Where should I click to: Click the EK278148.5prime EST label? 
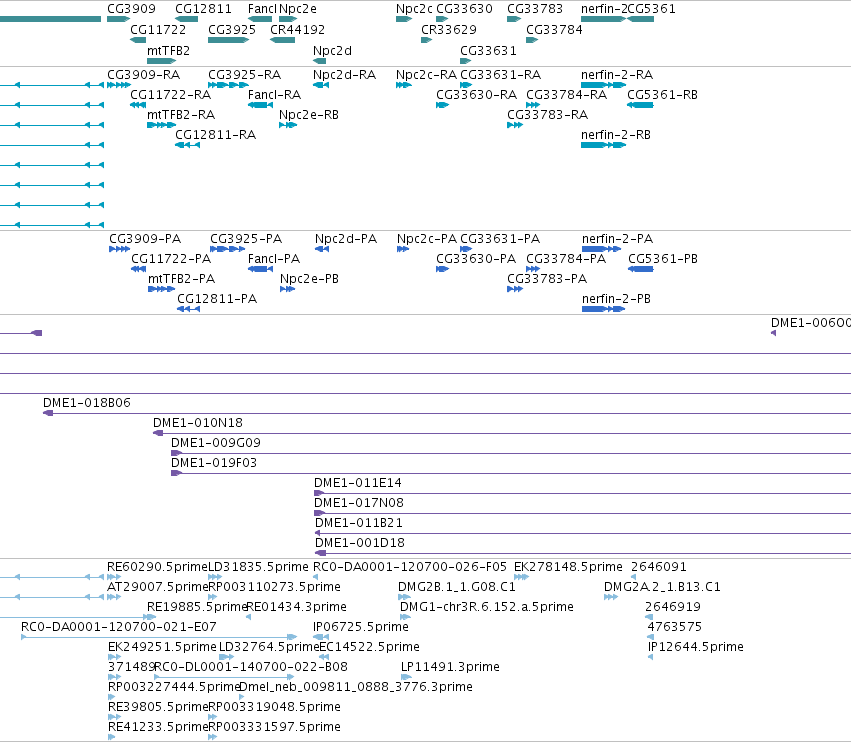pyautogui.click(x=568, y=567)
